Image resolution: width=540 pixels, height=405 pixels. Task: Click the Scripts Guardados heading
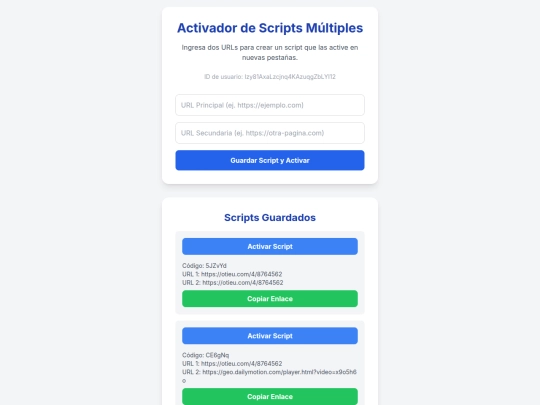(270, 218)
